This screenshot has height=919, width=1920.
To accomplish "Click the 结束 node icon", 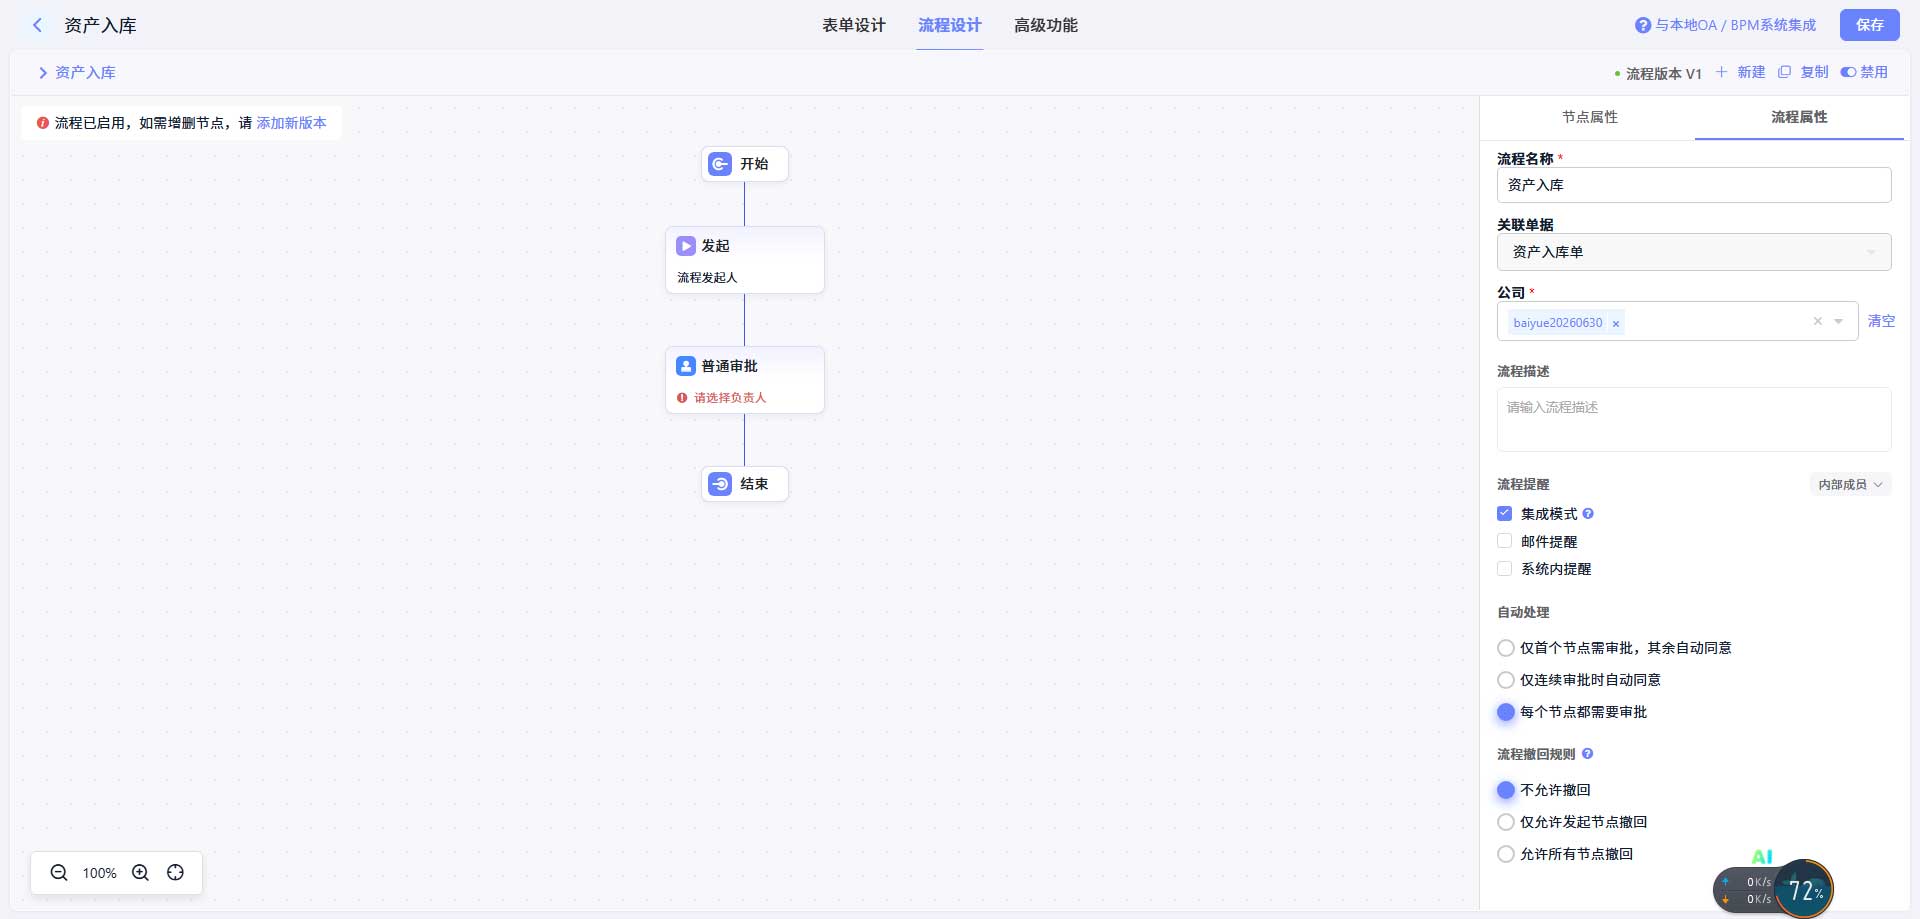I will 720,484.
